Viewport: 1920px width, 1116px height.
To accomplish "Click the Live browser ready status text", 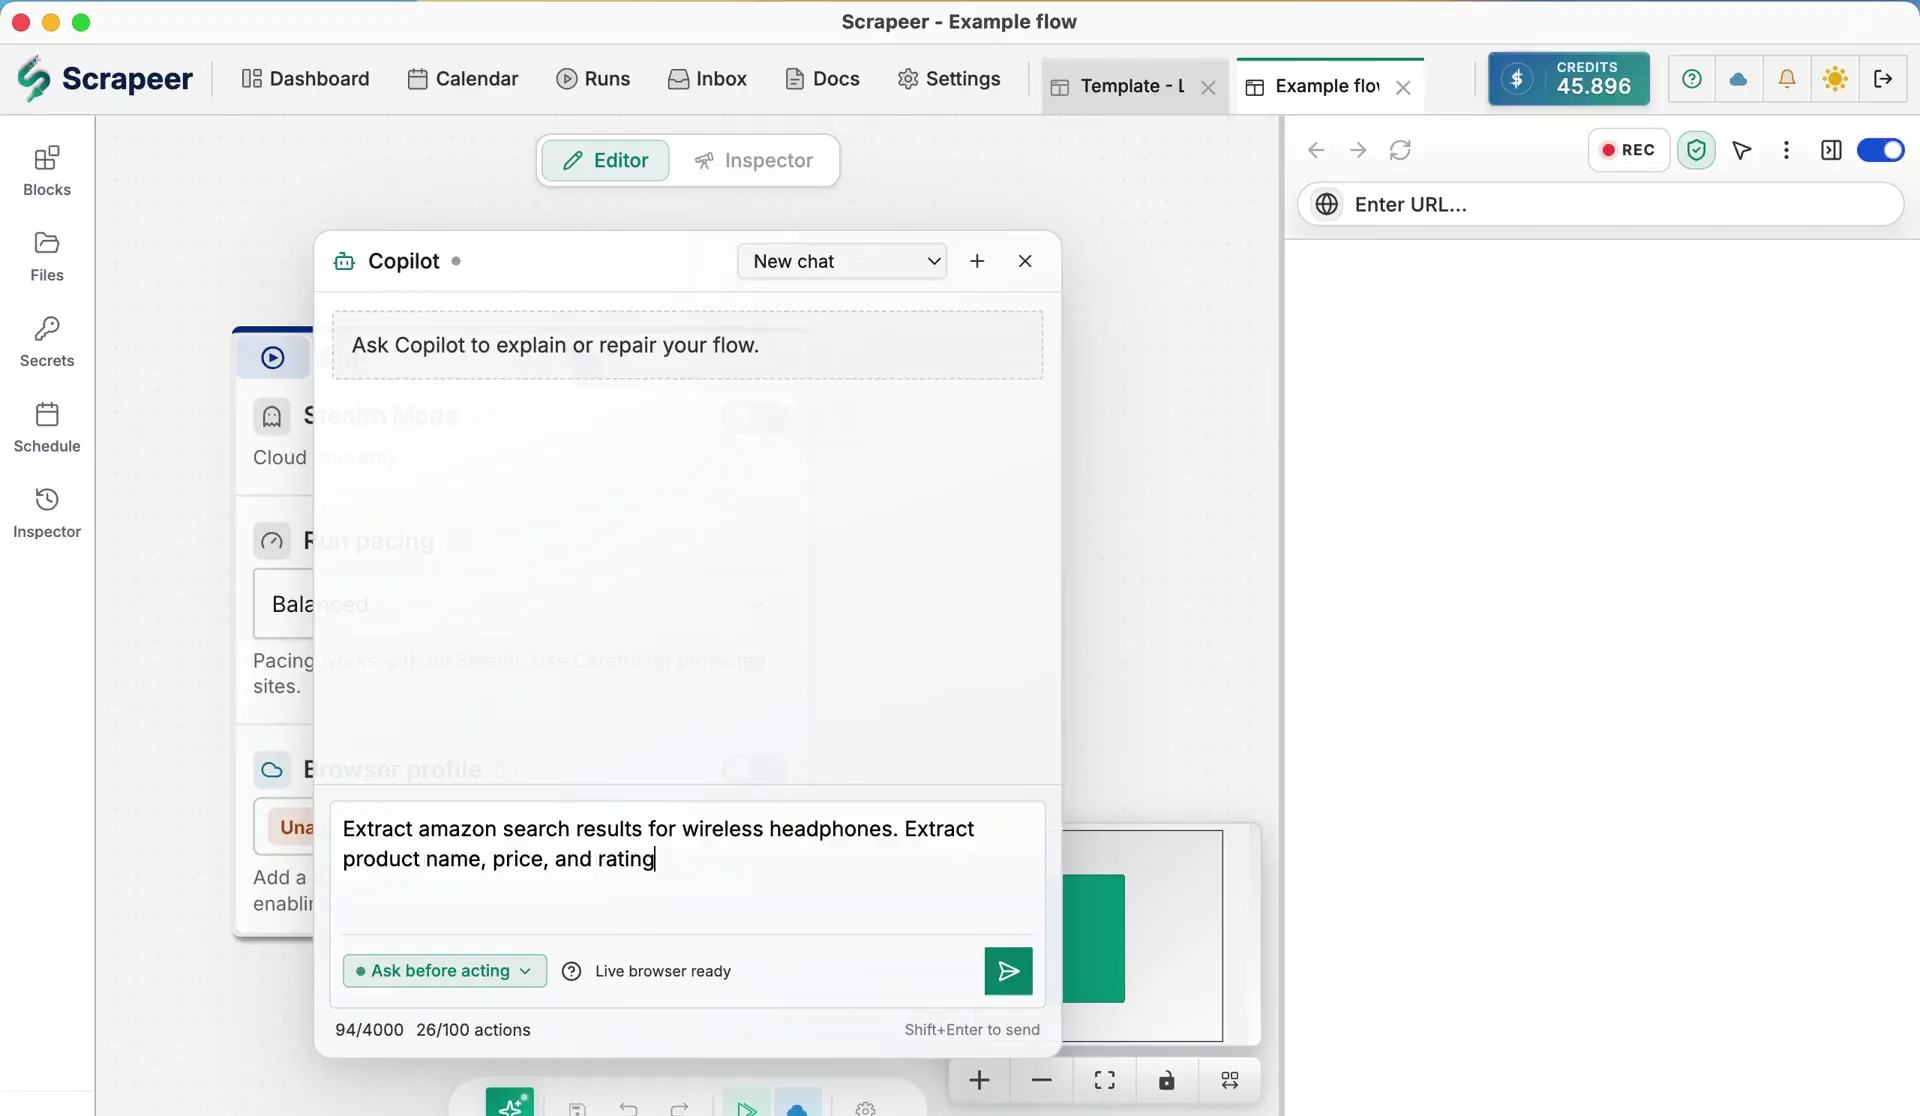I will tap(662, 971).
